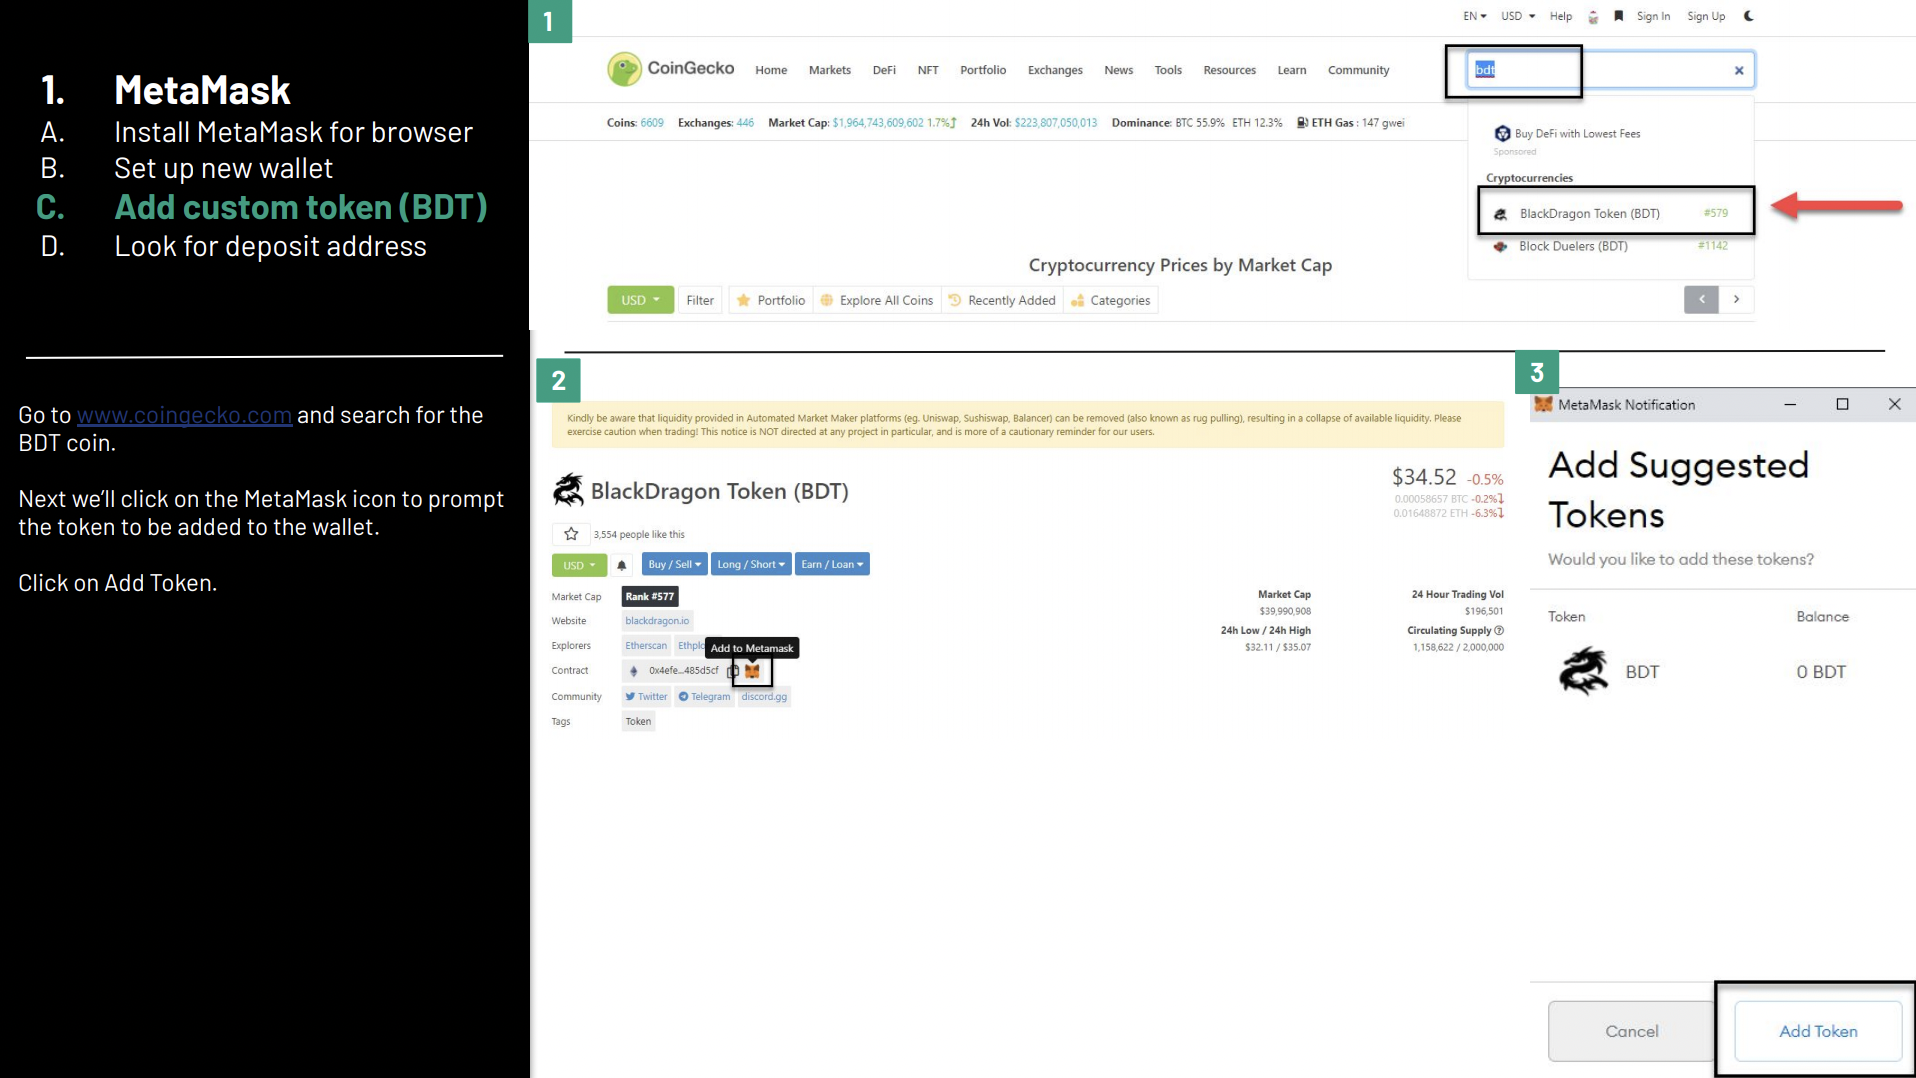Select Block Duelers (BDT) search result
This screenshot has width=1916, height=1078.
(1610, 246)
